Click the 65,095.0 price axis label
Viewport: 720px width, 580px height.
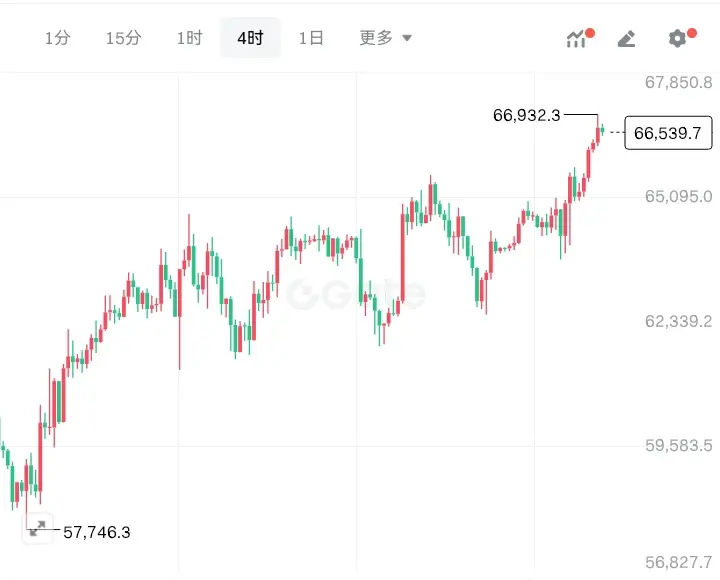click(x=678, y=197)
